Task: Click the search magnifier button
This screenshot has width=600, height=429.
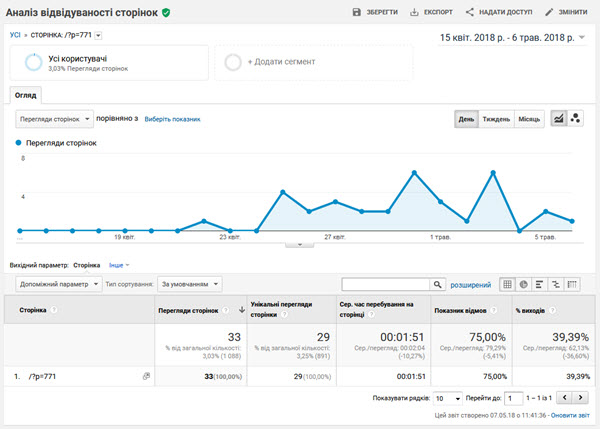Action: pos(437,284)
